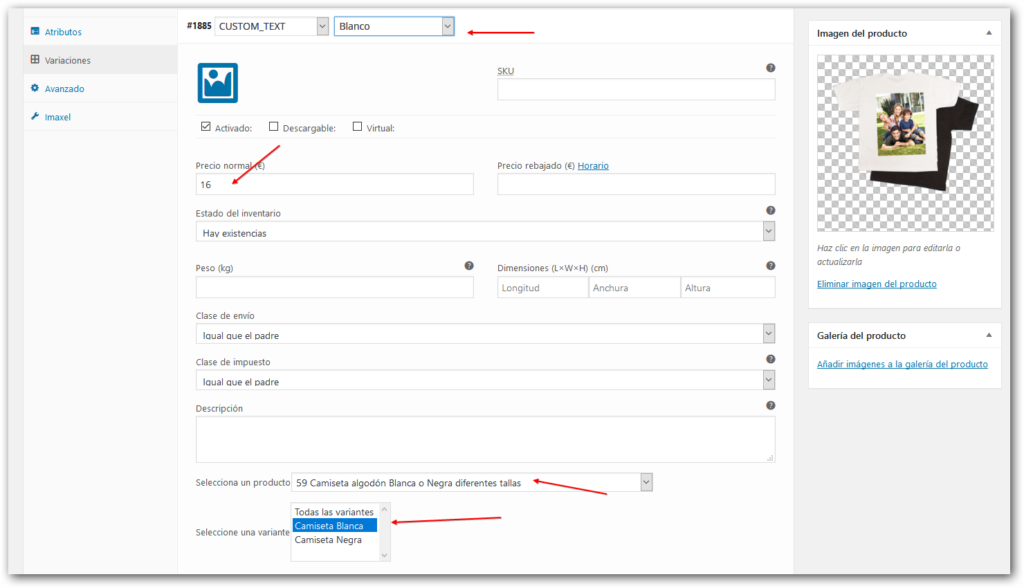This screenshot has width=1024, height=588.
Task: Click the Dimensiones help icon
Action: click(771, 266)
